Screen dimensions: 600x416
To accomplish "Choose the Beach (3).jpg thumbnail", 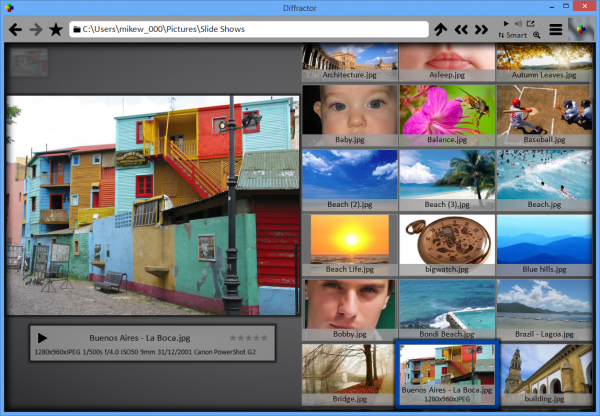I will tap(447, 180).
